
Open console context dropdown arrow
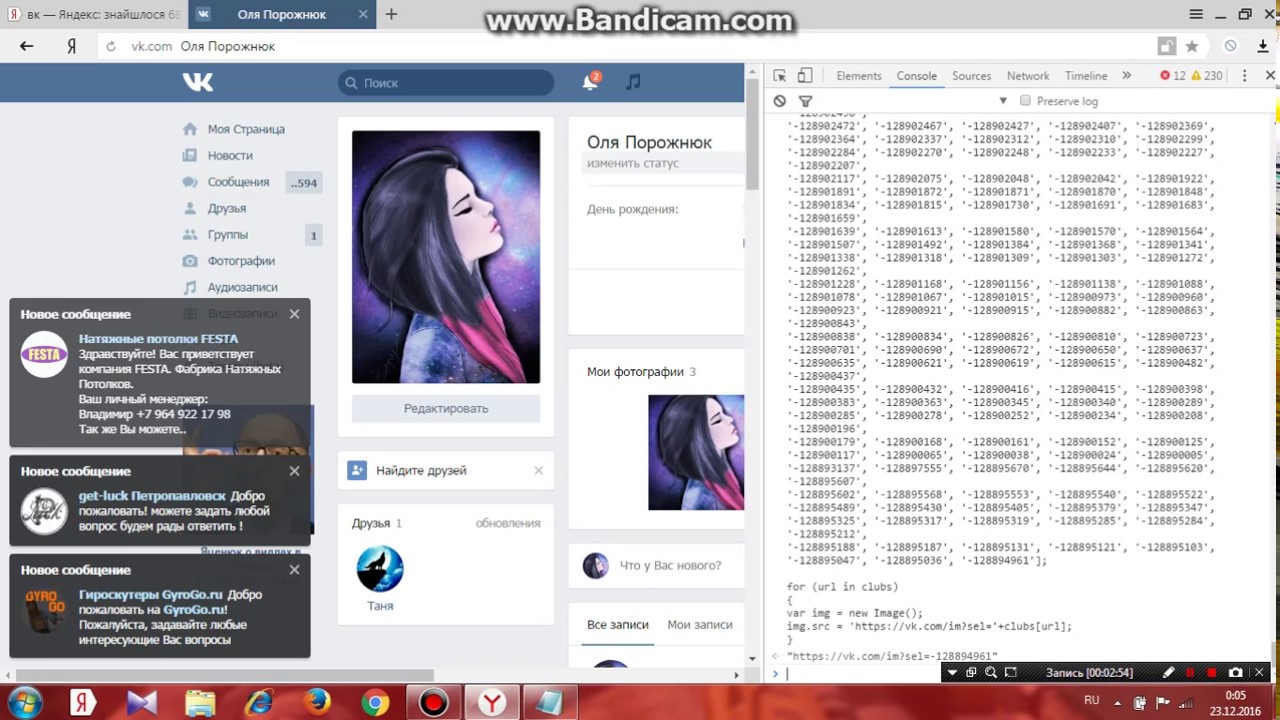[x=1002, y=101]
